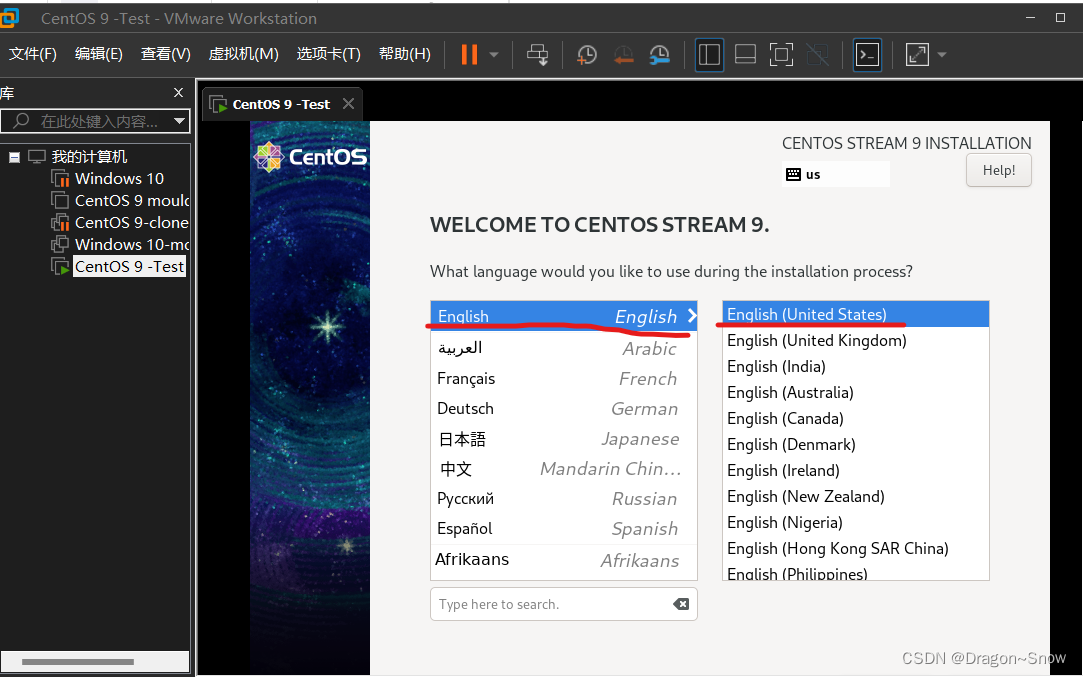This screenshot has height=677, width=1083.
Task: Select 我的计算机 in the library
Action: pyautogui.click(x=89, y=157)
